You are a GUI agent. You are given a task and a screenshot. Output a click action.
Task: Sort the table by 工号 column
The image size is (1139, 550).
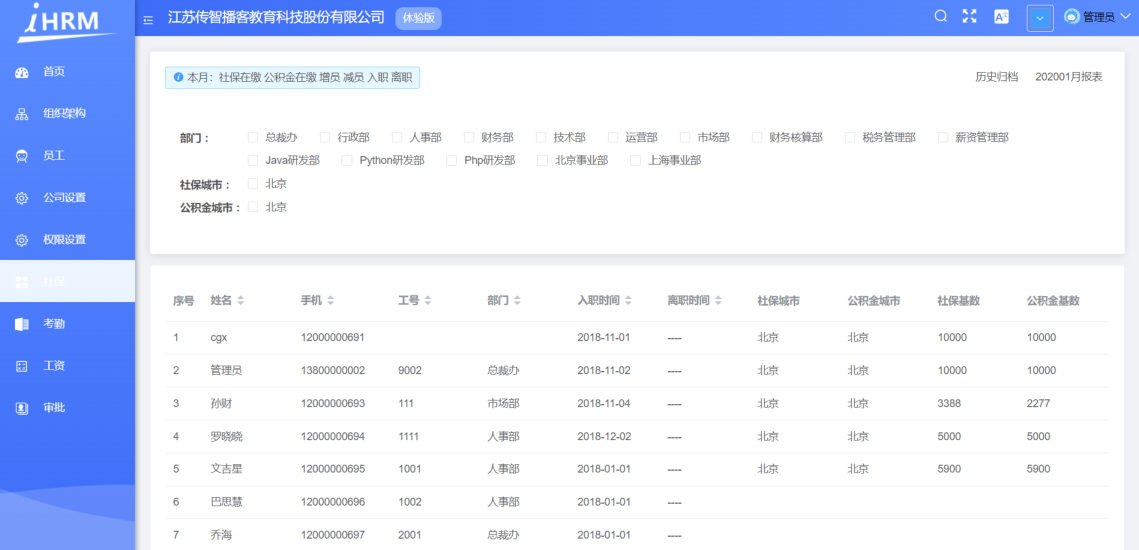[x=428, y=300]
